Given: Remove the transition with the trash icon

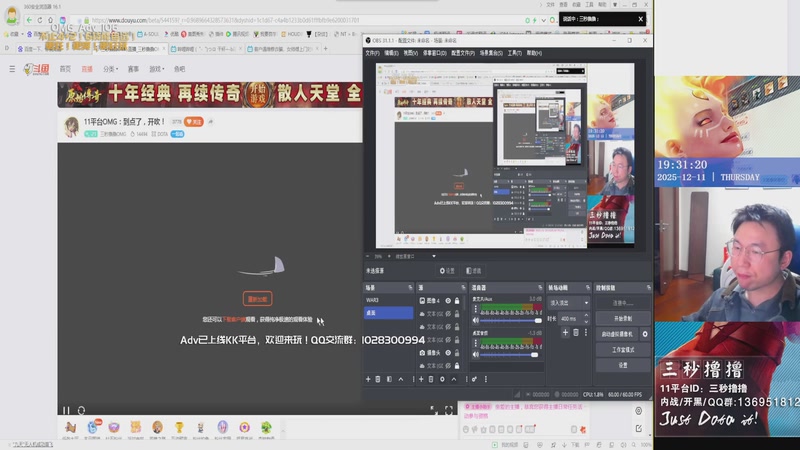Looking at the screenshot, I should click(x=576, y=333).
